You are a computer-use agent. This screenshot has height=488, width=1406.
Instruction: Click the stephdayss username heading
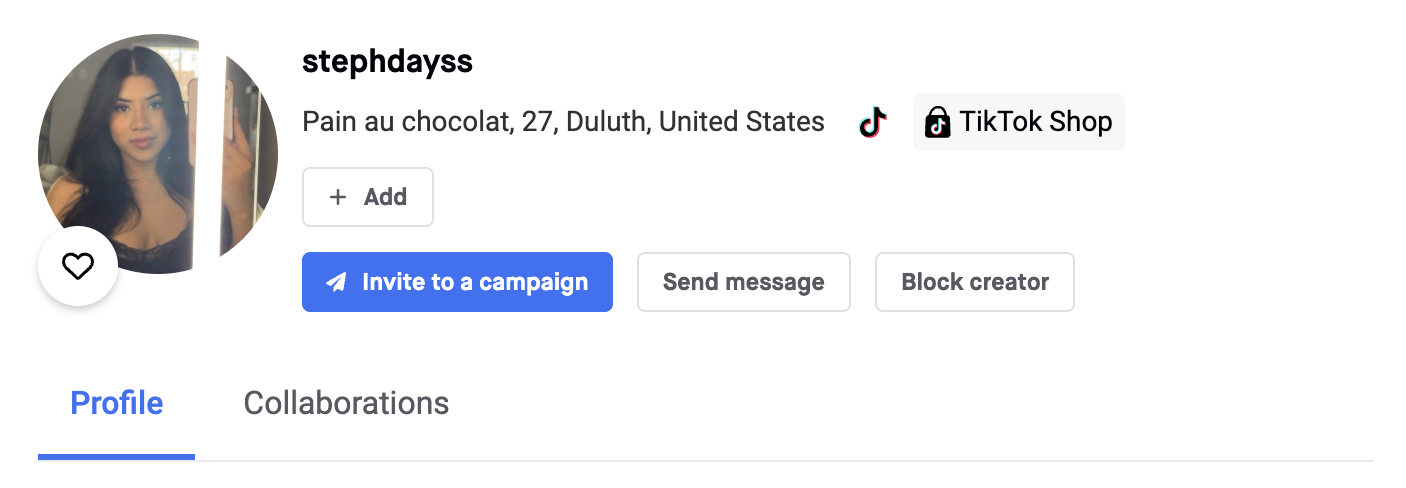(x=387, y=61)
